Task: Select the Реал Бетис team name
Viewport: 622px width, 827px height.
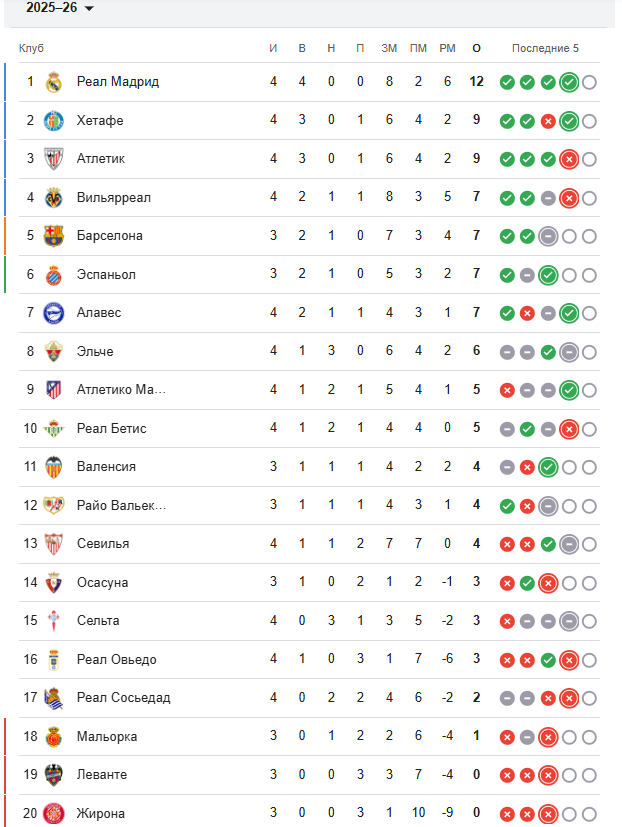Action: pyautogui.click(x=112, y=429)
